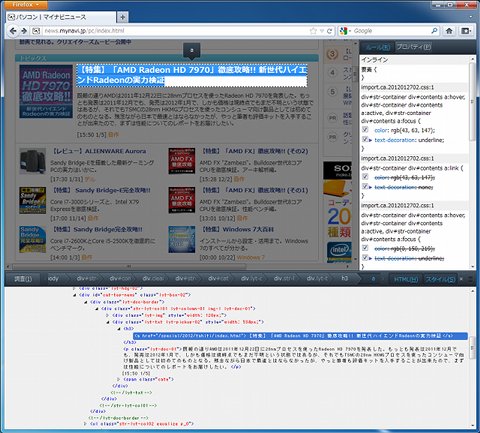Image resolution: width=480 pixels, height=433 pixels.
Task: Expand the div class="lyt-img" node
Action: tap(108, 315)
